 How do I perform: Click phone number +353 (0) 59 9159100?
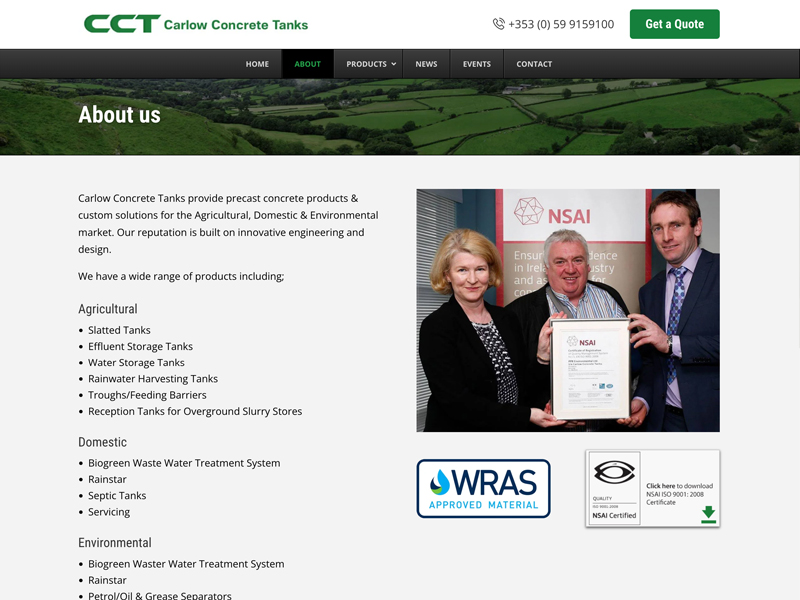561,24
